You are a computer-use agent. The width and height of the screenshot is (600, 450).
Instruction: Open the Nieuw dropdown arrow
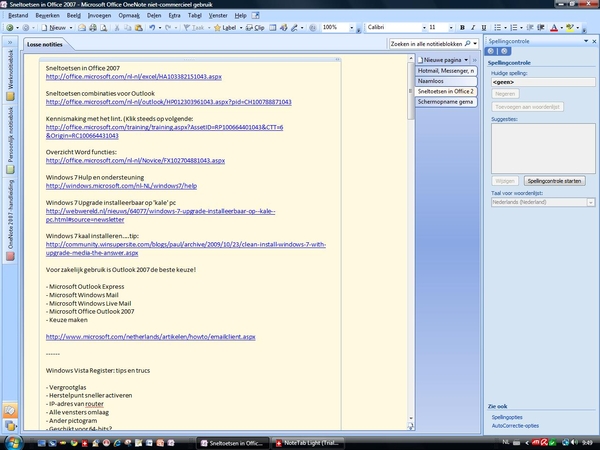(71, 28)
